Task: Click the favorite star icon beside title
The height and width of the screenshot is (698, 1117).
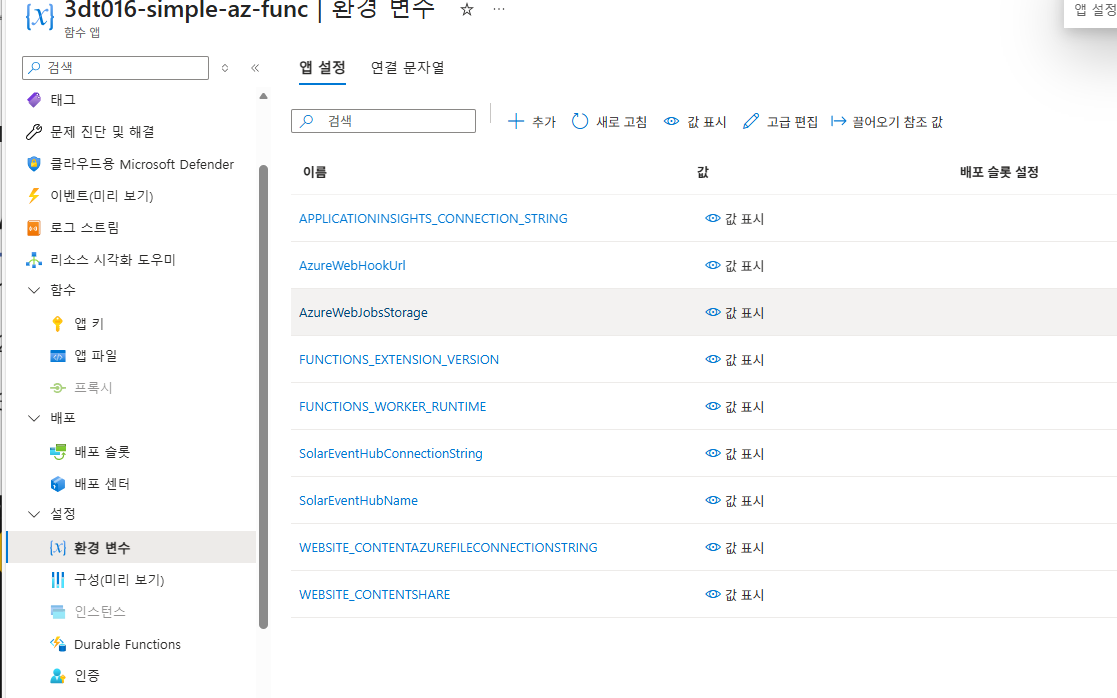Action: pos(467,9)
